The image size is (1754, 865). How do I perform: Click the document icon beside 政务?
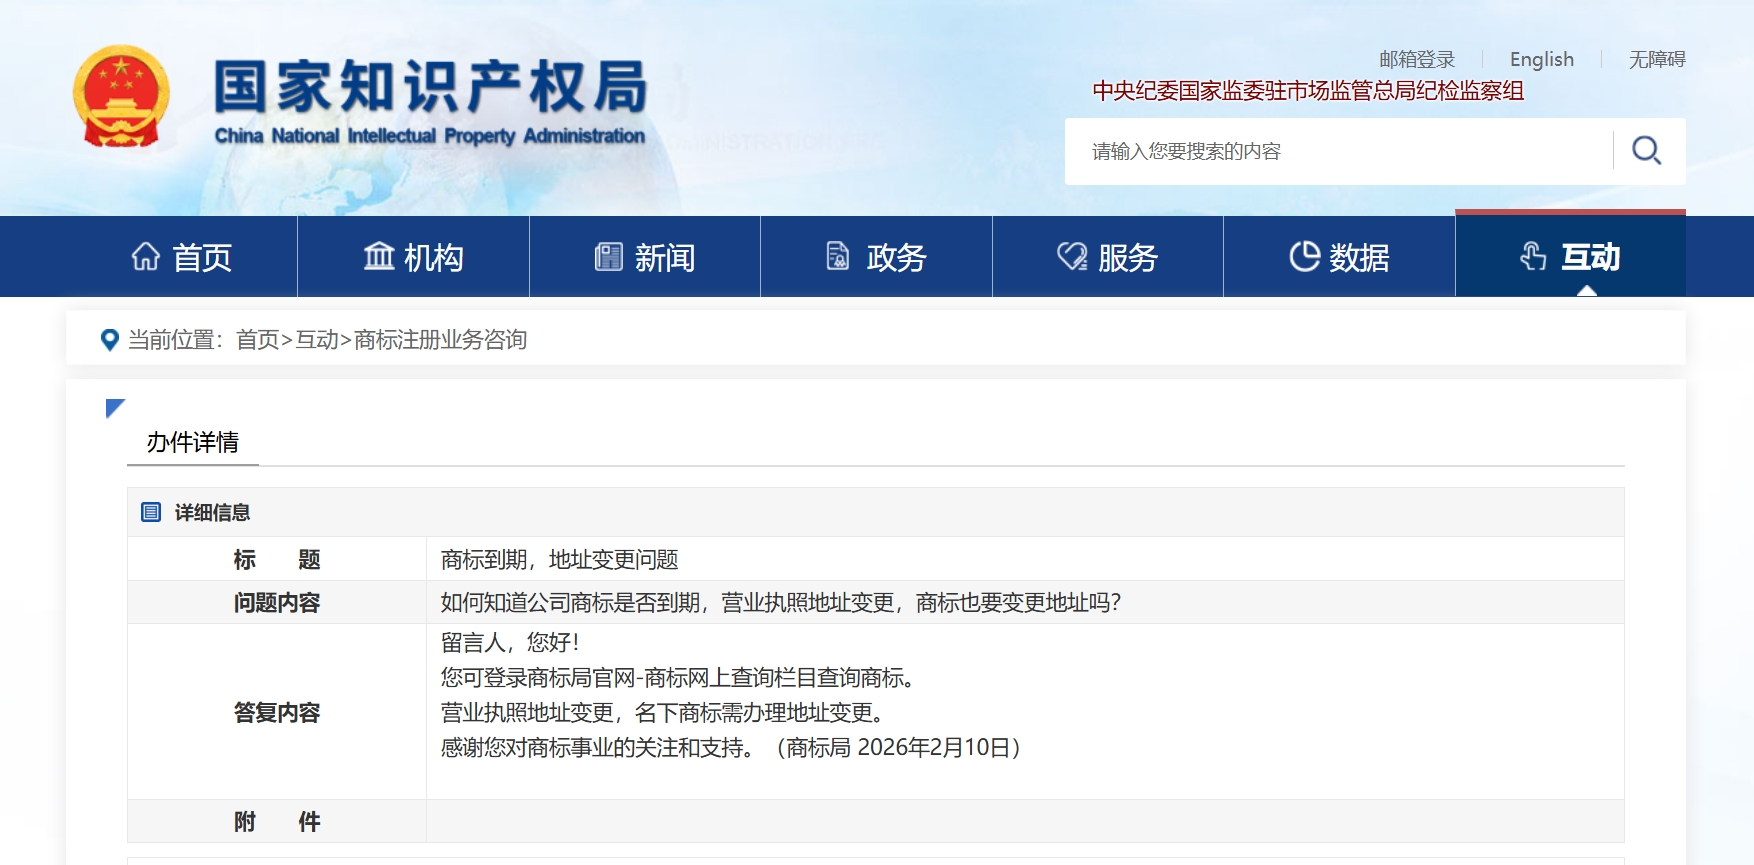tap(838, 257)
